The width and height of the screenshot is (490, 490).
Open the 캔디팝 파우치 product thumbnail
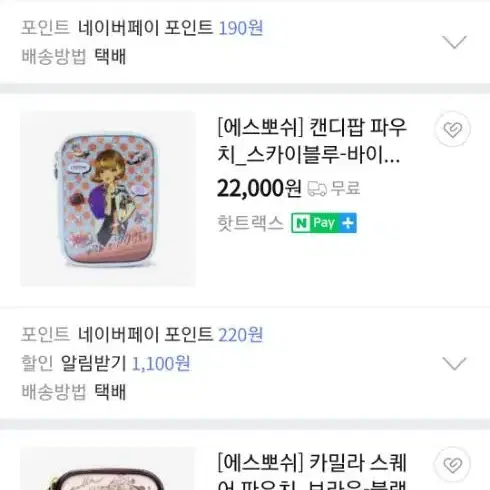tap(108, 199)
